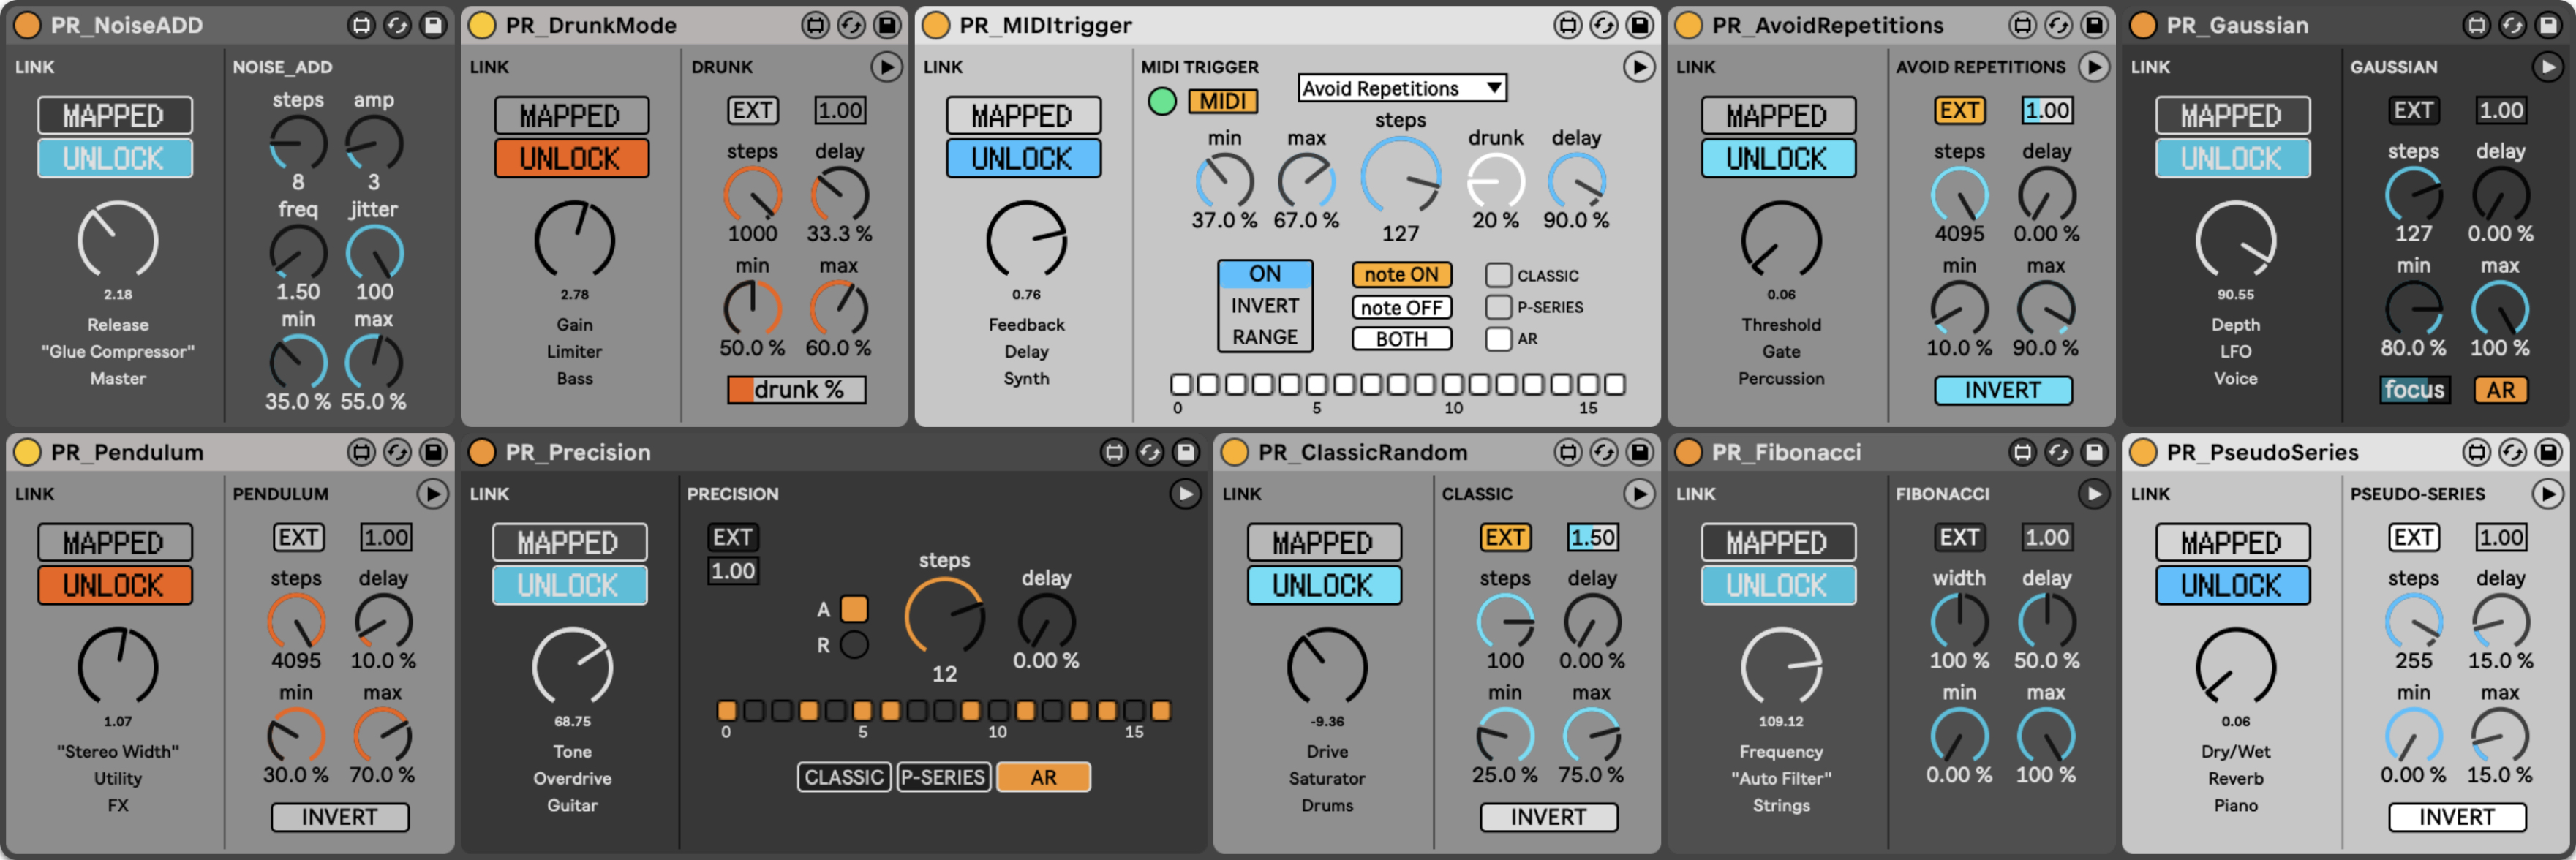This screenshot has height=860, width=2576.
Task: Deactivate the PR_Precision device
Action: [x=482, y=452]
